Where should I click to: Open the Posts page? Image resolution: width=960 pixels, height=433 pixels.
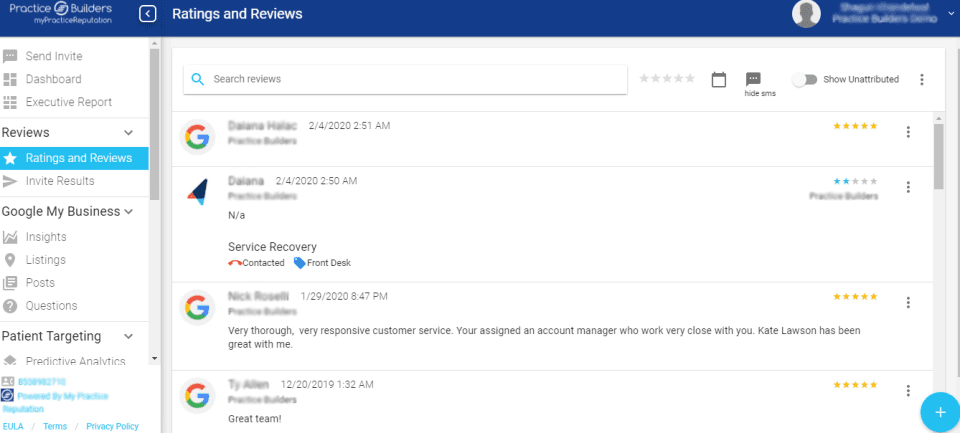[40, 283]
